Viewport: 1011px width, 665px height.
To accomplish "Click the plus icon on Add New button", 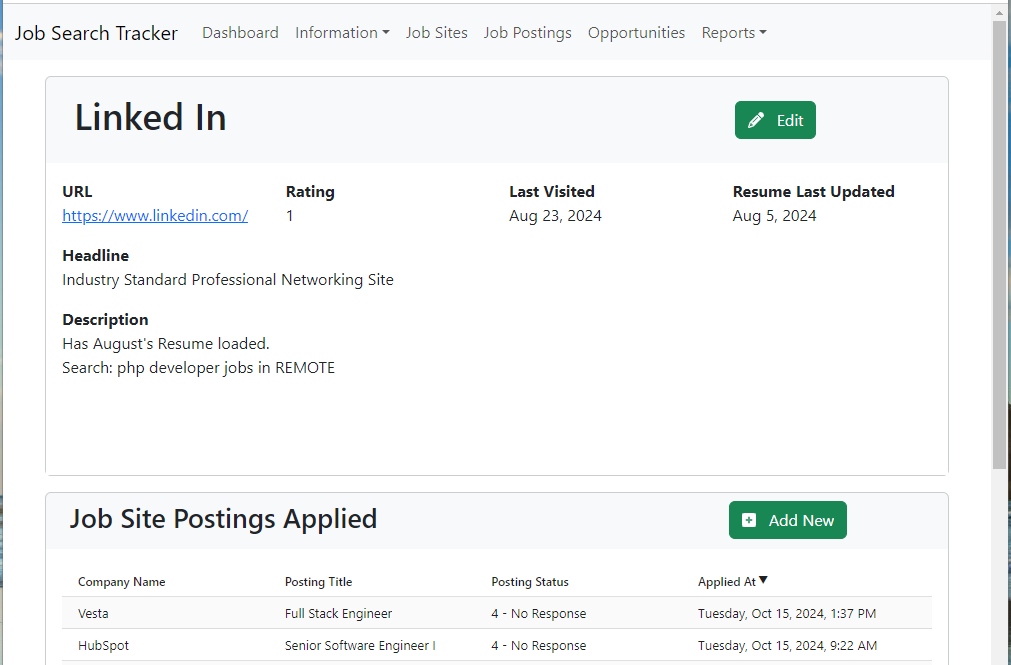I will coord(749,521).
